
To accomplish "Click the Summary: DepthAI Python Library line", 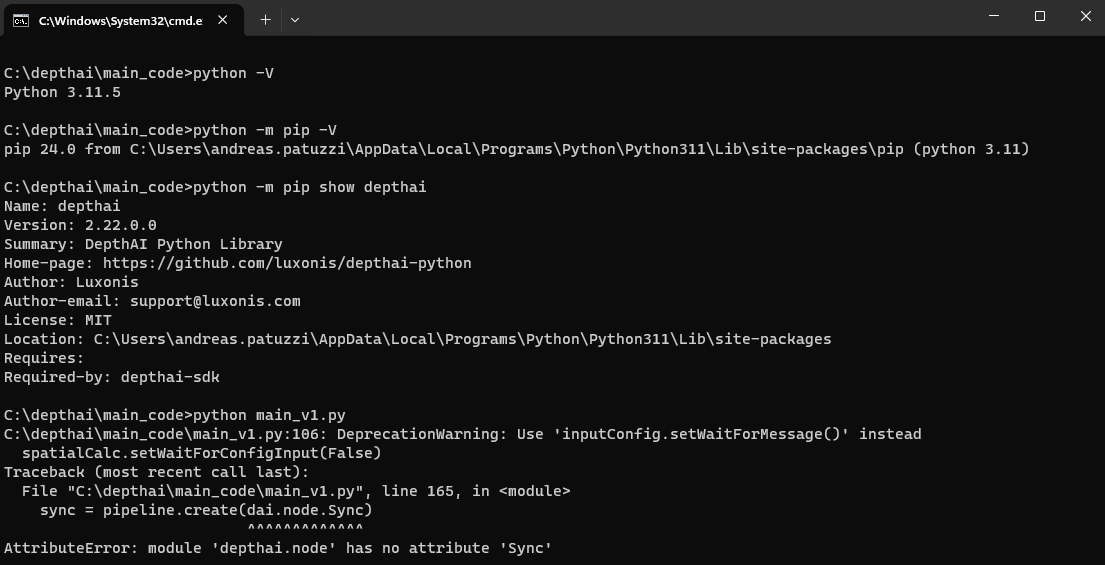I will pyautogui.click(x=143, y=244).
